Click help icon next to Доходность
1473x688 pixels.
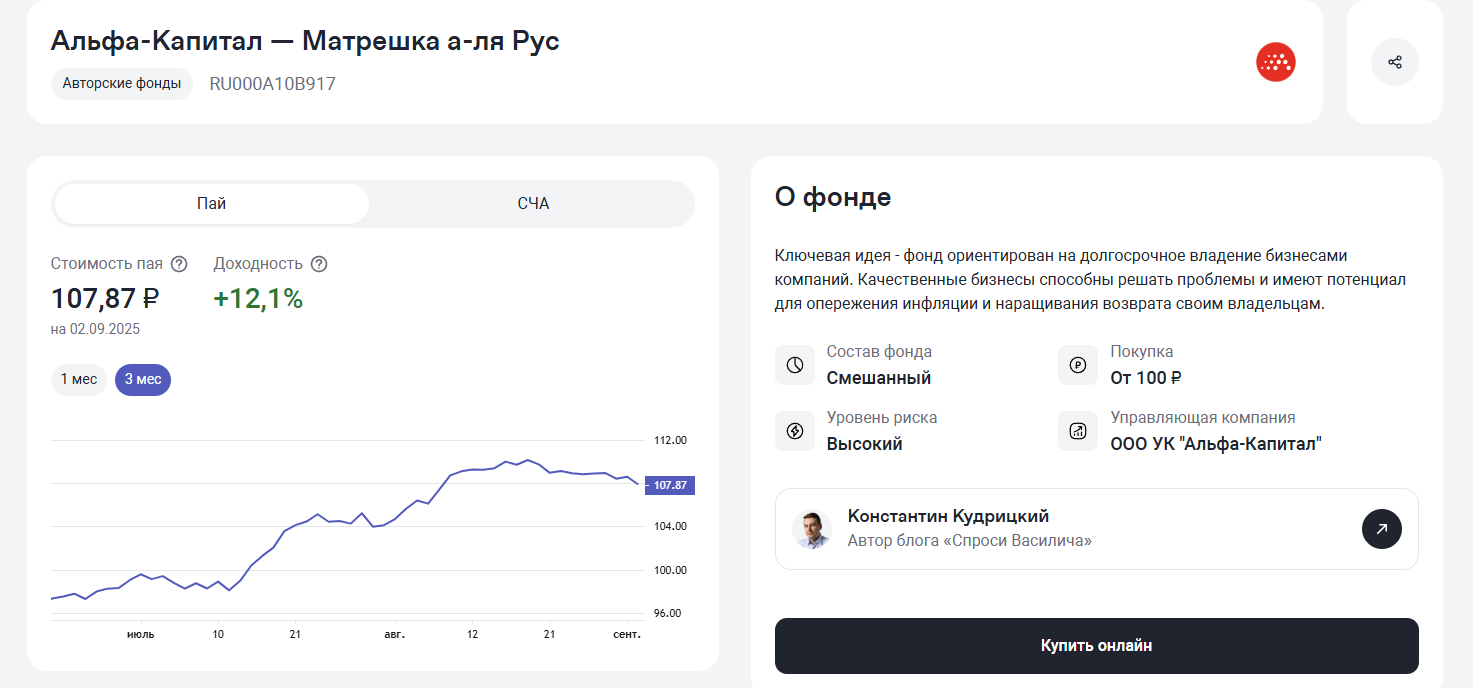click(319, 264)
